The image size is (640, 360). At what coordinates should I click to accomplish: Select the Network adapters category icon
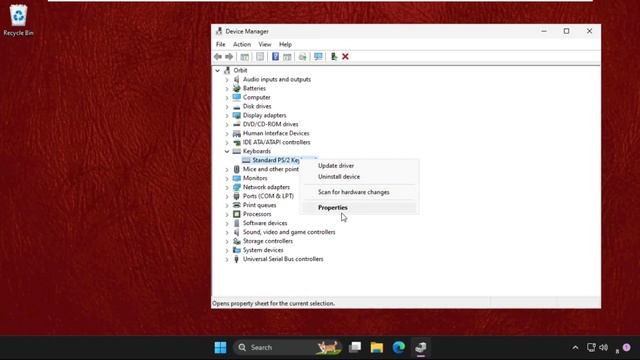tap(236, 187)
